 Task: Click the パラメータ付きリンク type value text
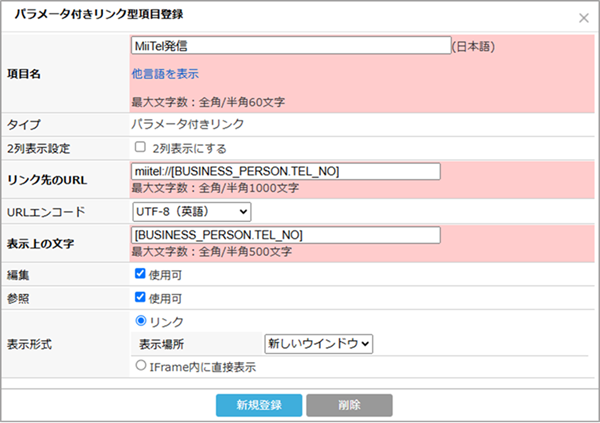[188, 124]
